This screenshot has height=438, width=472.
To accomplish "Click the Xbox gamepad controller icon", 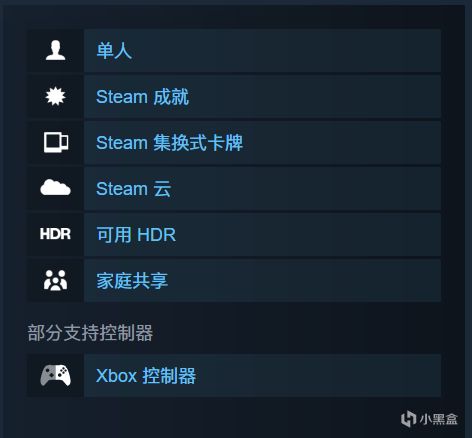I will [55, 375].
